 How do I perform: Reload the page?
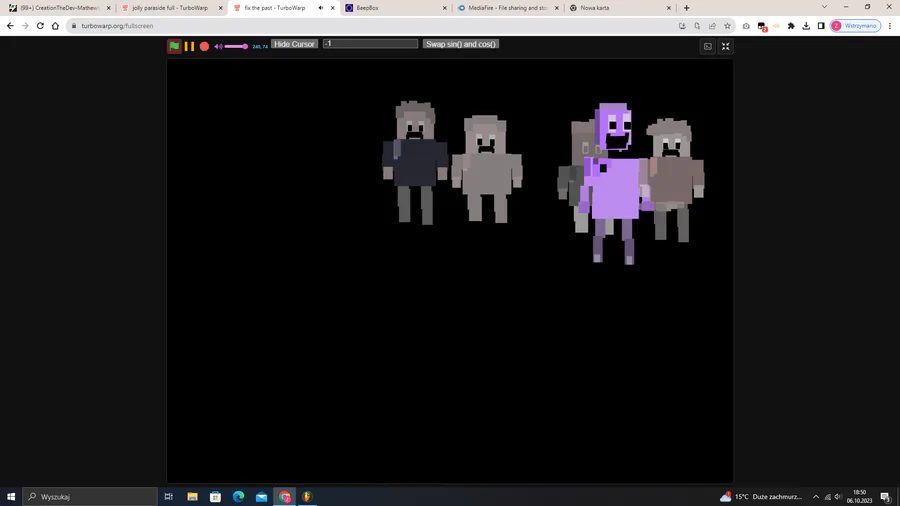tap(40, 26)
